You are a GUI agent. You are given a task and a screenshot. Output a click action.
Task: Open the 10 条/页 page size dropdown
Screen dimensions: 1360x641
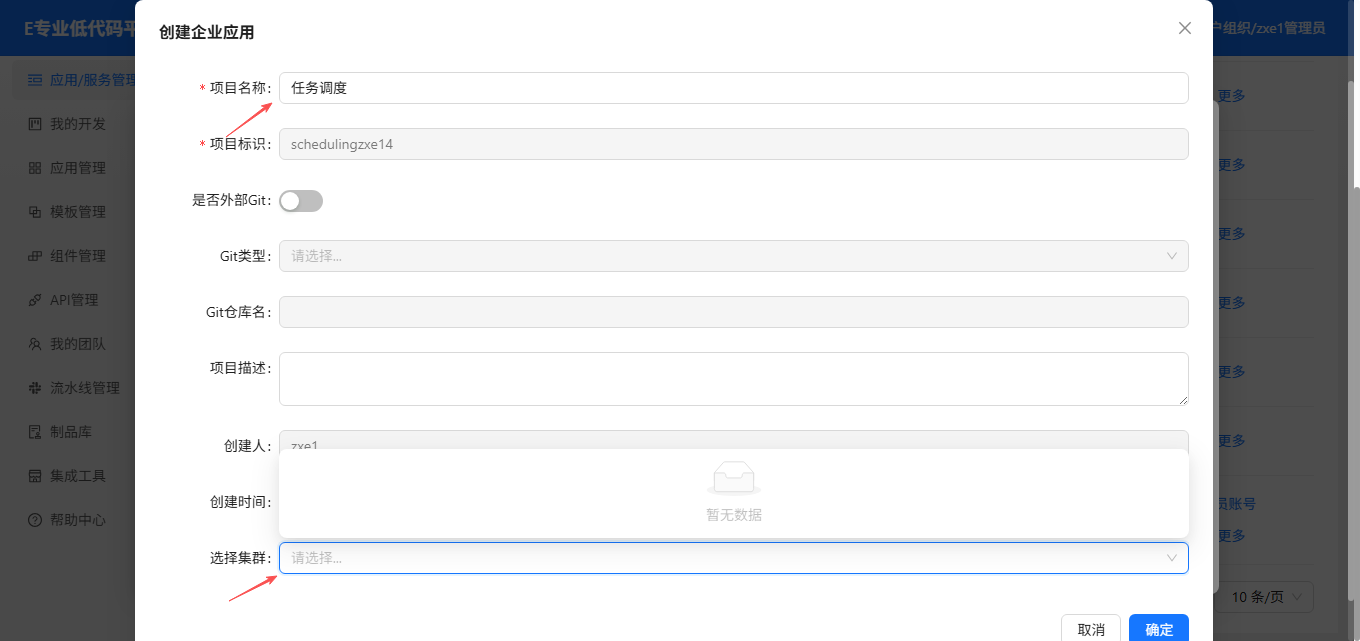pyautogui.click(x=1267, y=597)
